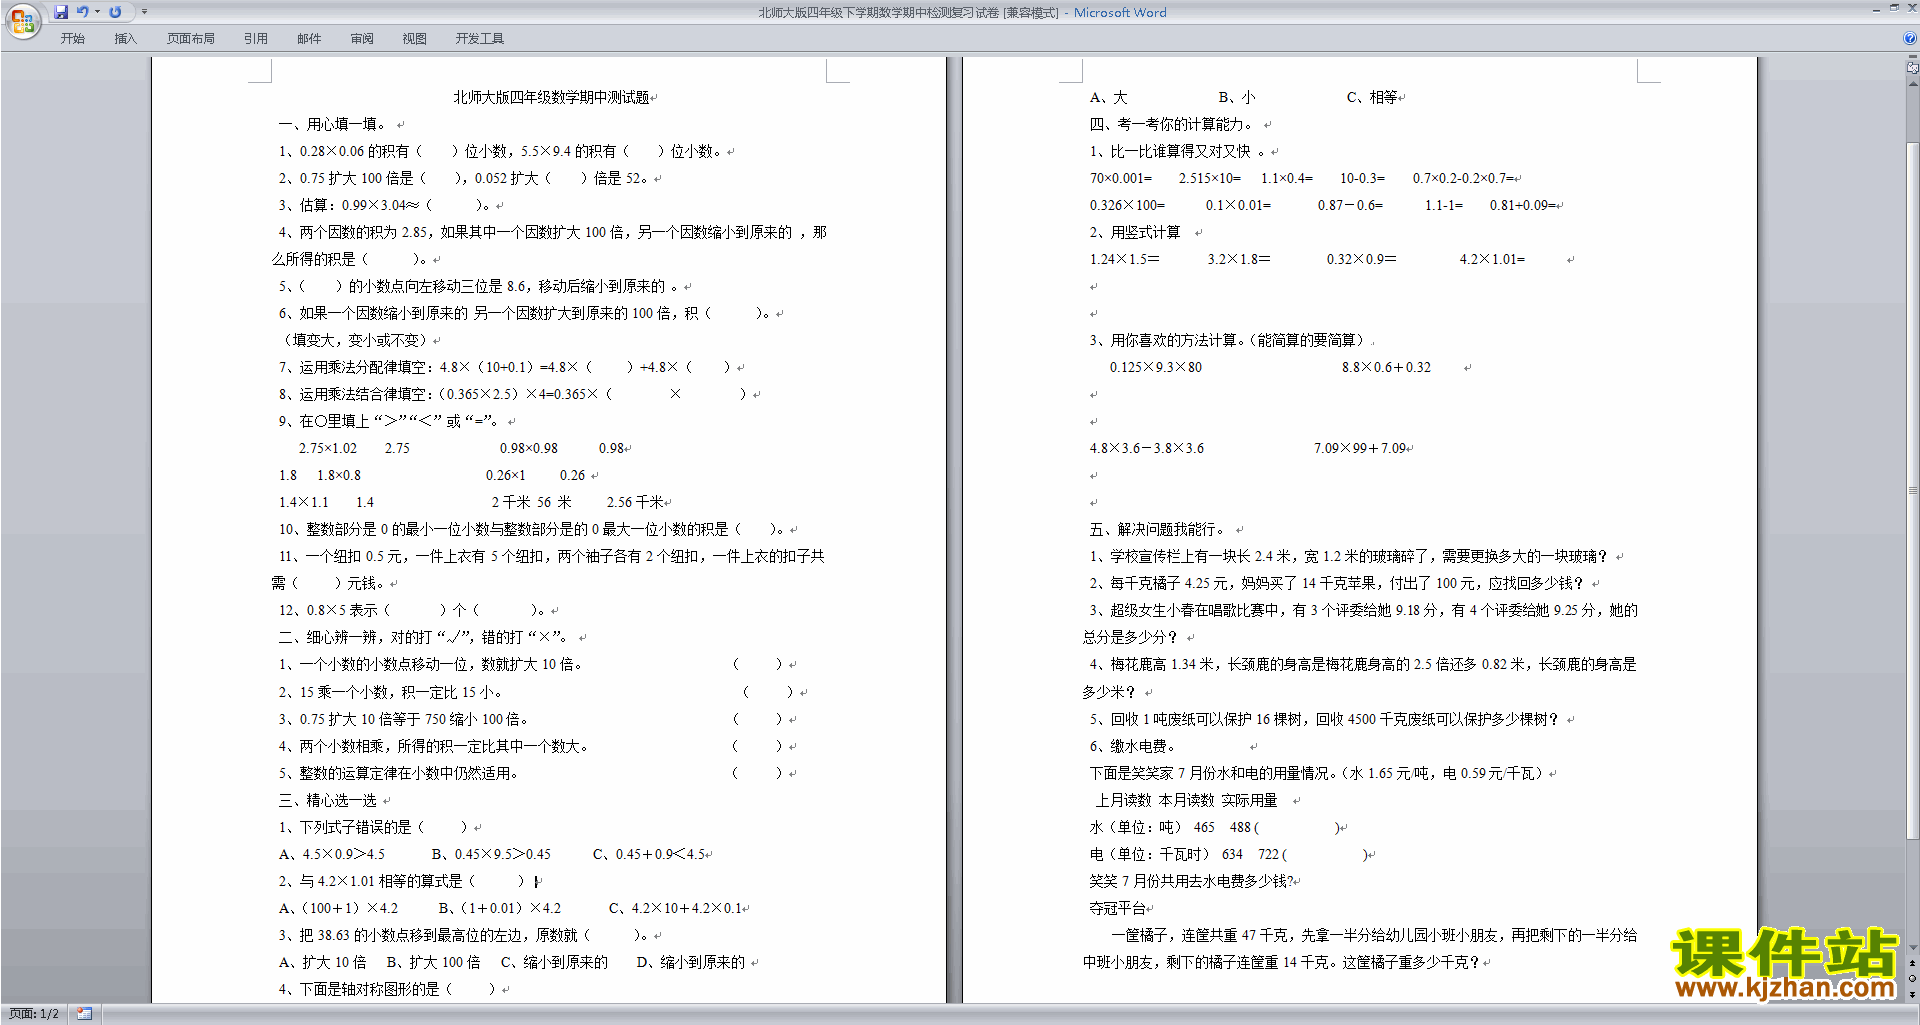The image size is (1920, 1025).
Task: Click the line 2、用竖式计算
Action: 1135,232
